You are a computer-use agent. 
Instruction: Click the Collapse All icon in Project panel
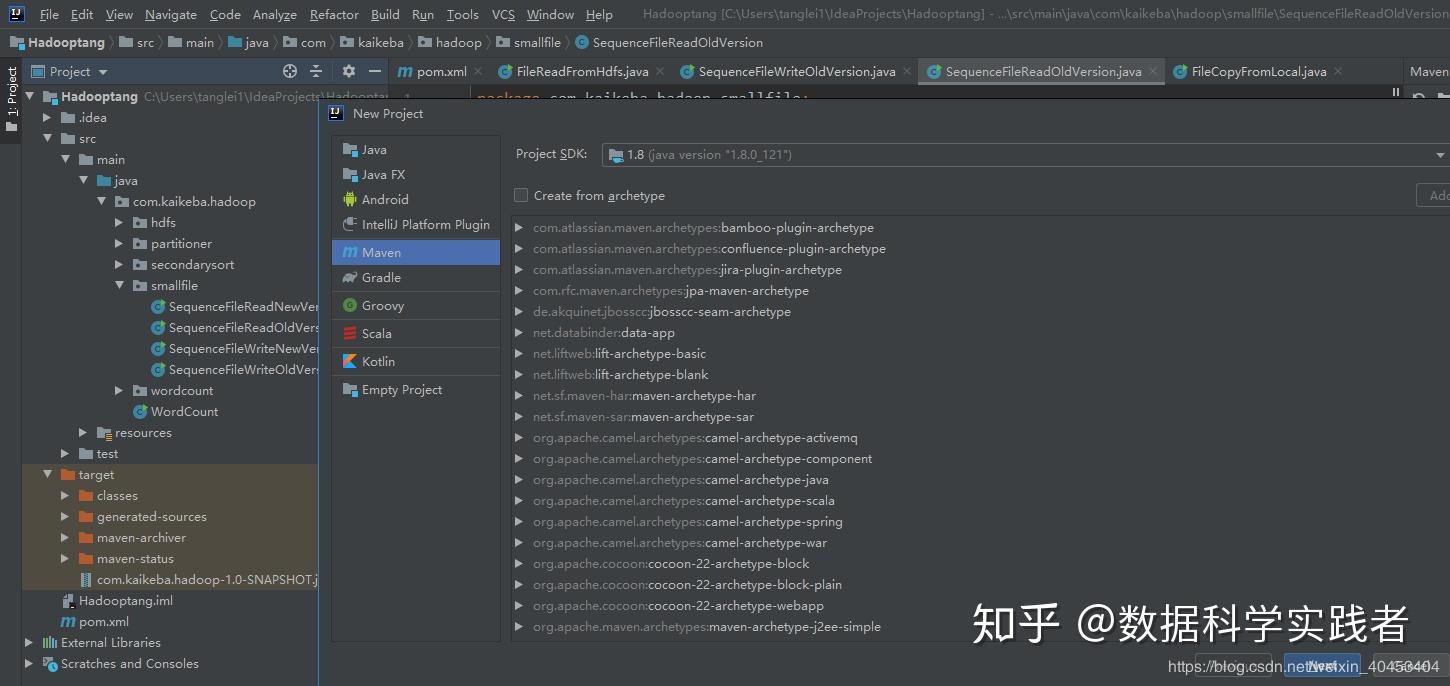coord(318,71)
